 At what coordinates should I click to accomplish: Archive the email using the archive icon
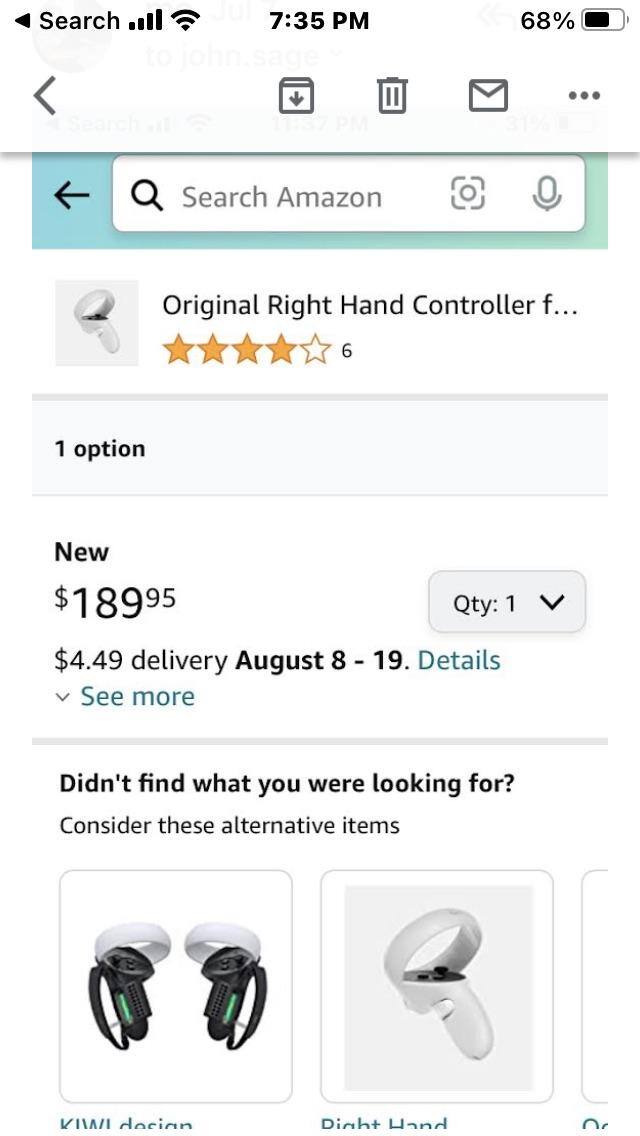pyautogui.click(x=296, y=96)
